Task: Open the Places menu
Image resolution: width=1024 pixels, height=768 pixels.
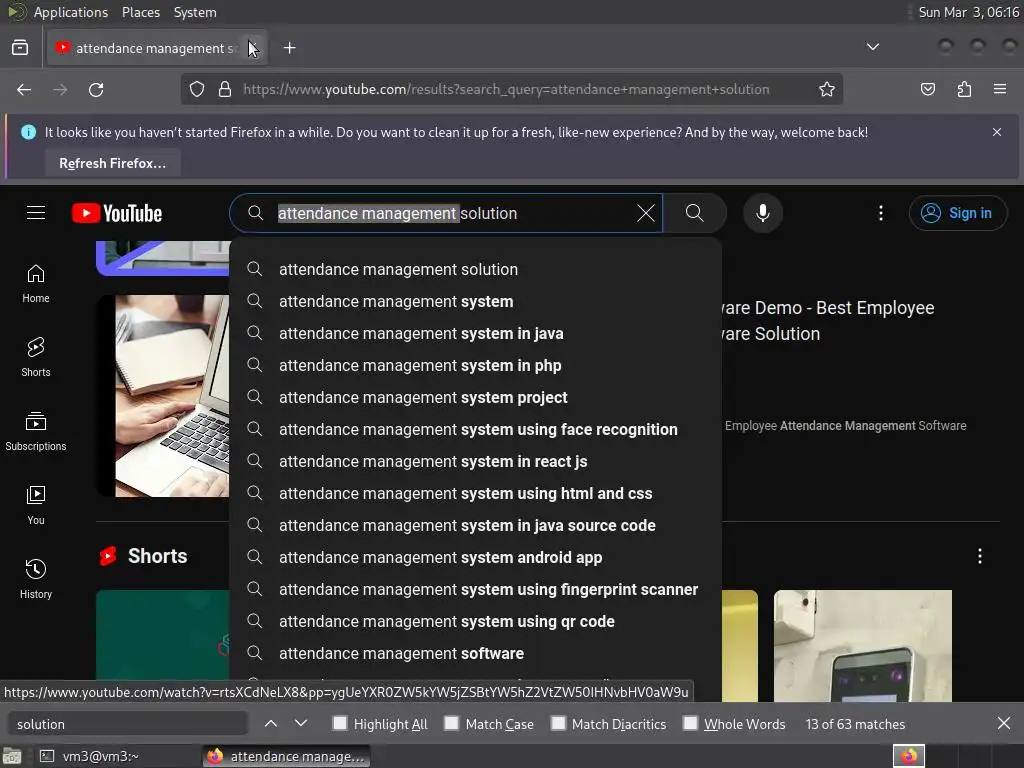Action: click(x=140, y=12)
